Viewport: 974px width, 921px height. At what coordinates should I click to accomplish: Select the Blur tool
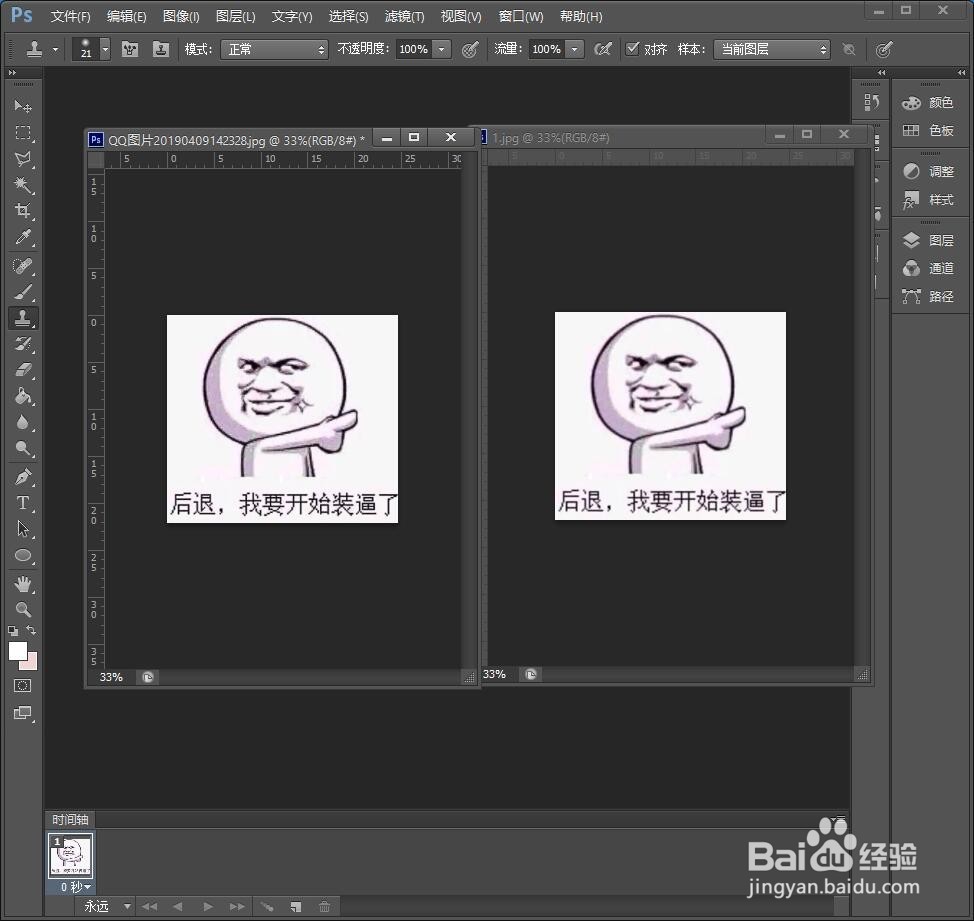pos(23,422)
